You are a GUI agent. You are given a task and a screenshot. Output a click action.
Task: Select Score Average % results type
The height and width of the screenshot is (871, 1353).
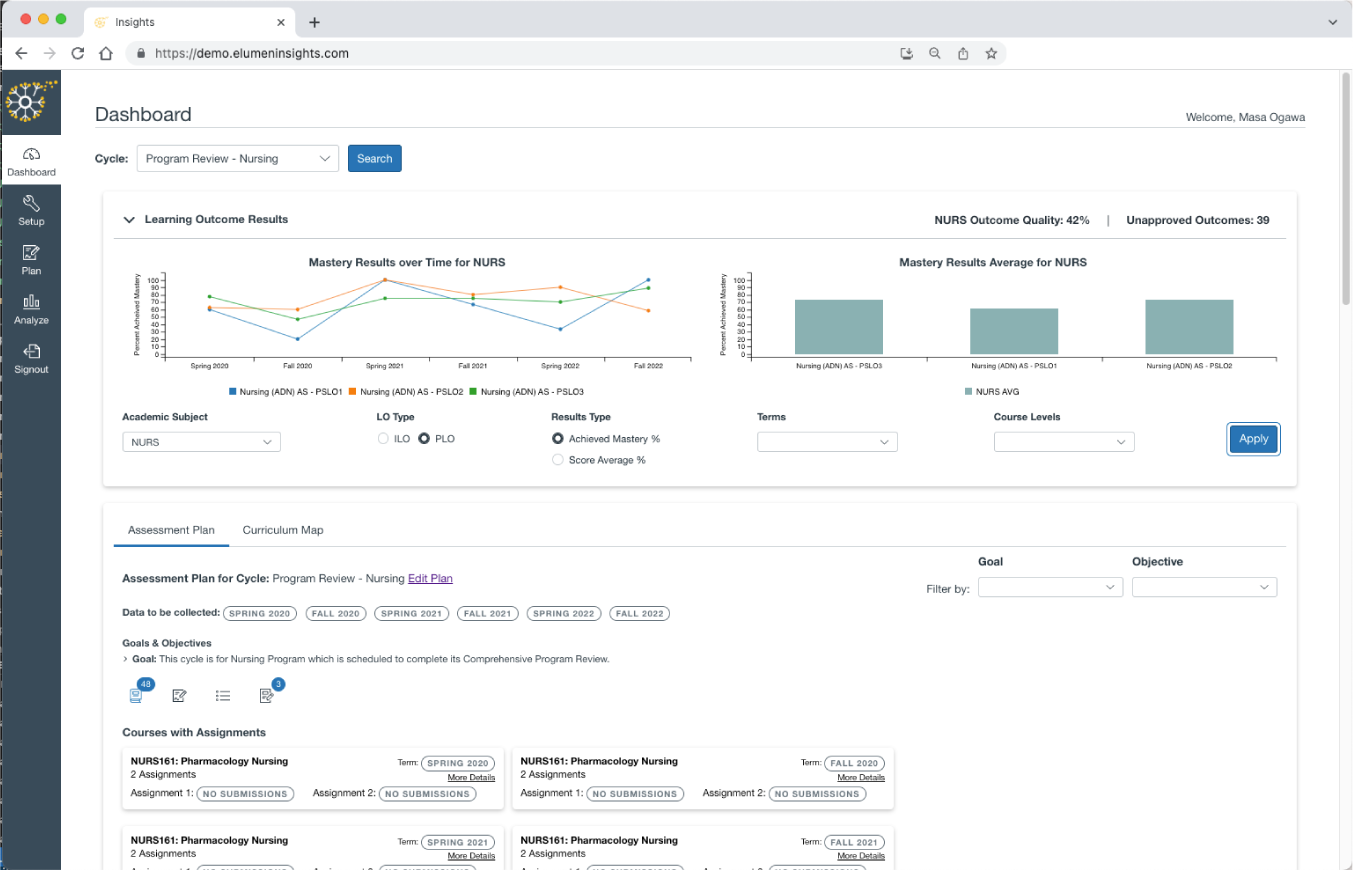(558, 460)
